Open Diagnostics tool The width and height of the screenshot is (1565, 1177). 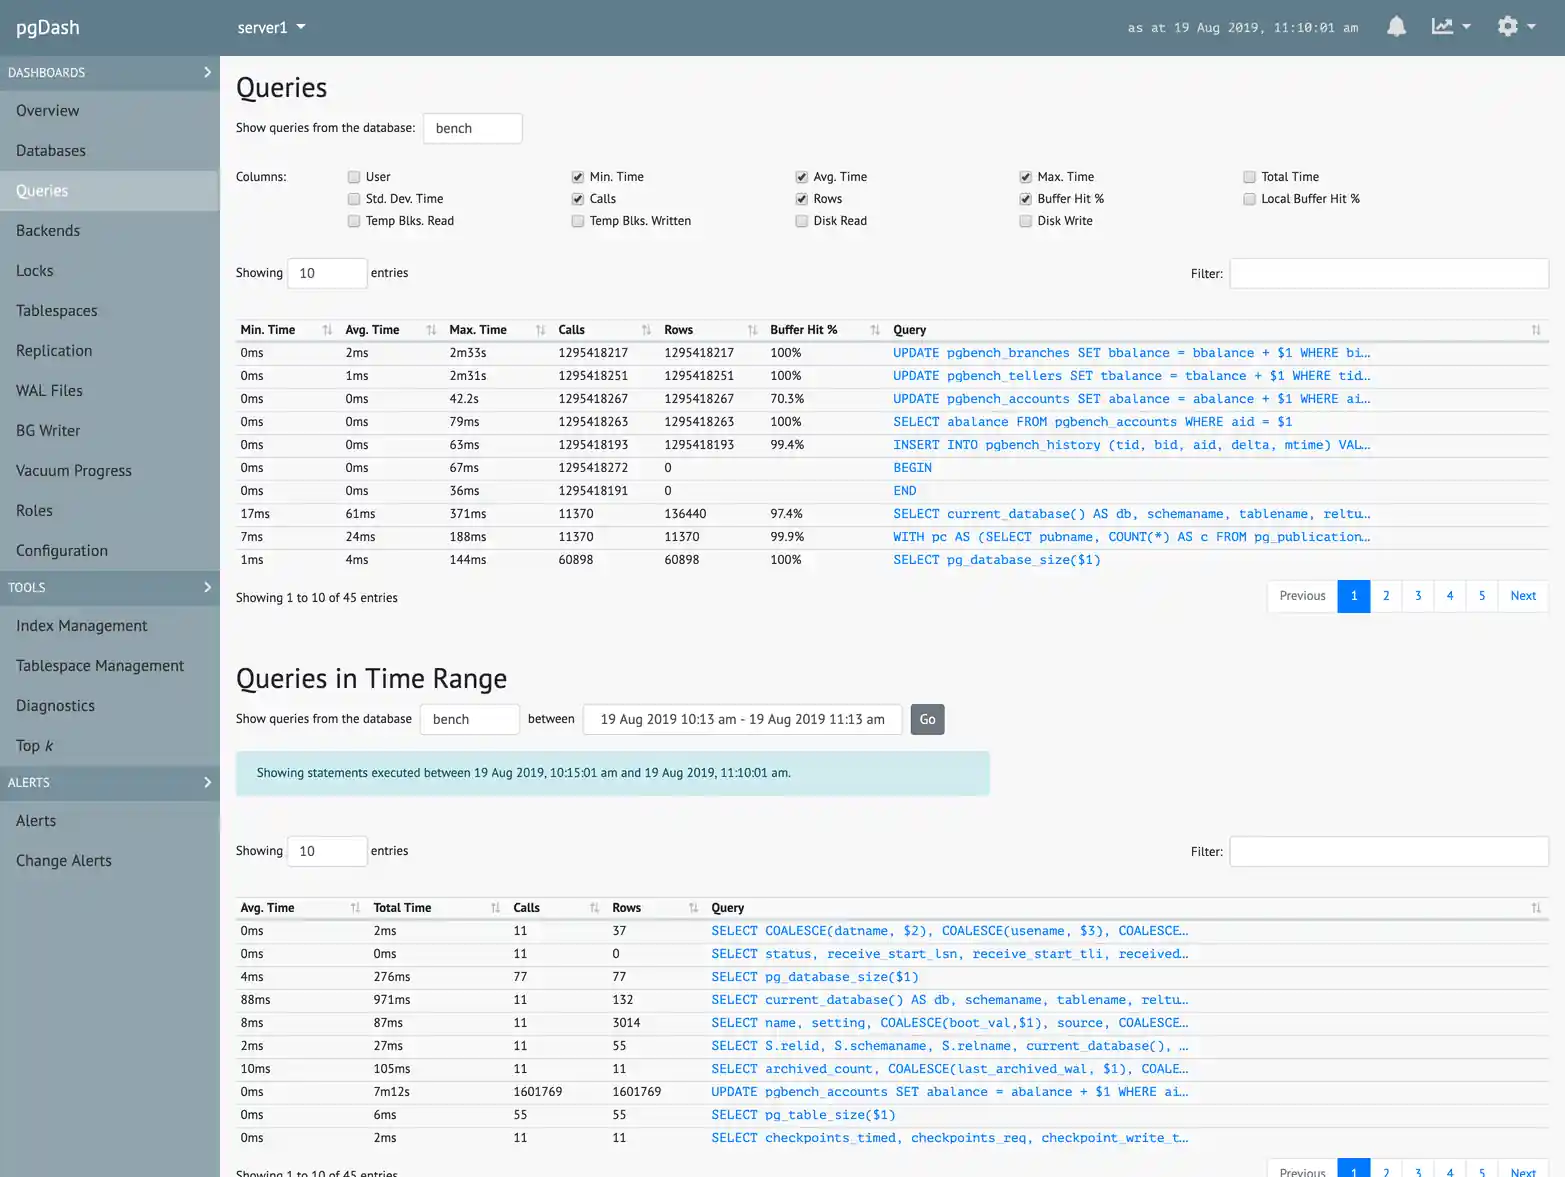point(56,706)
